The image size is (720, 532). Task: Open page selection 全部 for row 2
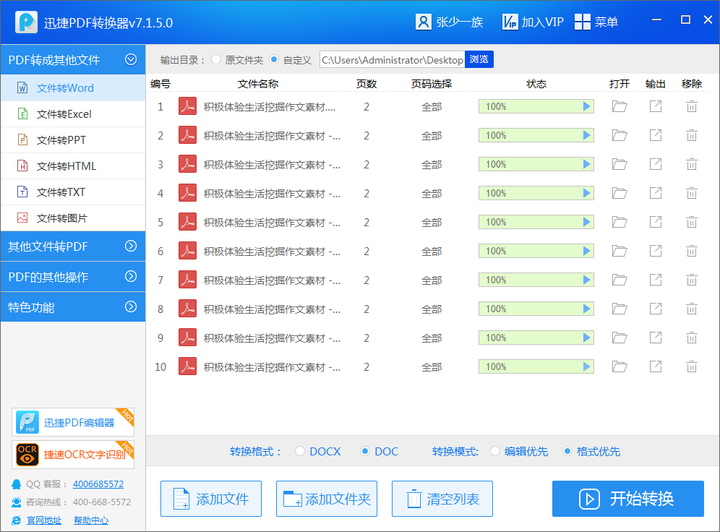[x=432, y=136]
